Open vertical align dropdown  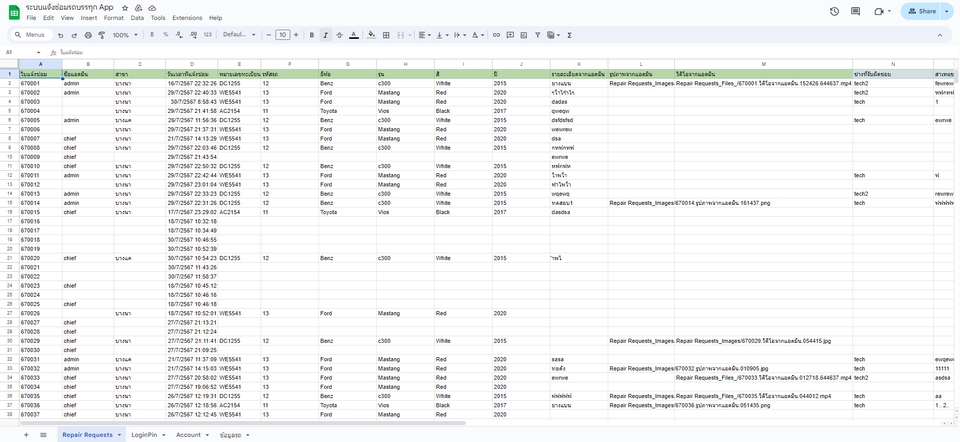coord(443,35)
